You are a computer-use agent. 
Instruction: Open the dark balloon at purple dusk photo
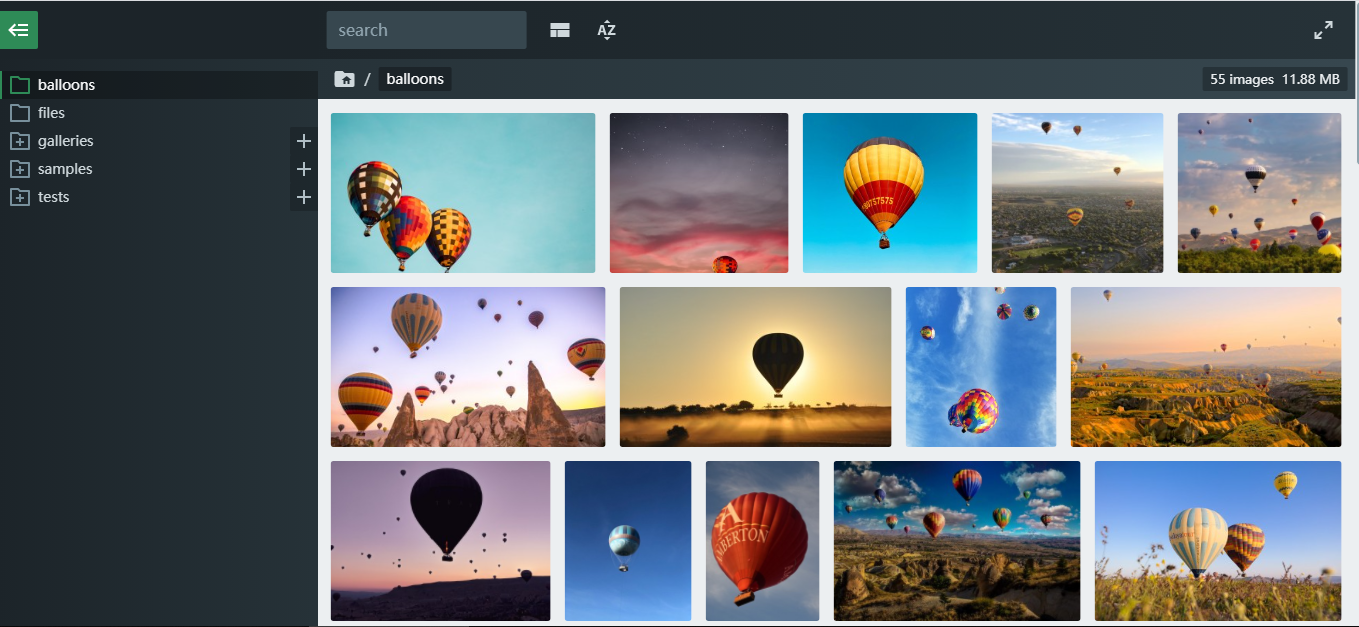pyautogui.click(x=440, y=541)
